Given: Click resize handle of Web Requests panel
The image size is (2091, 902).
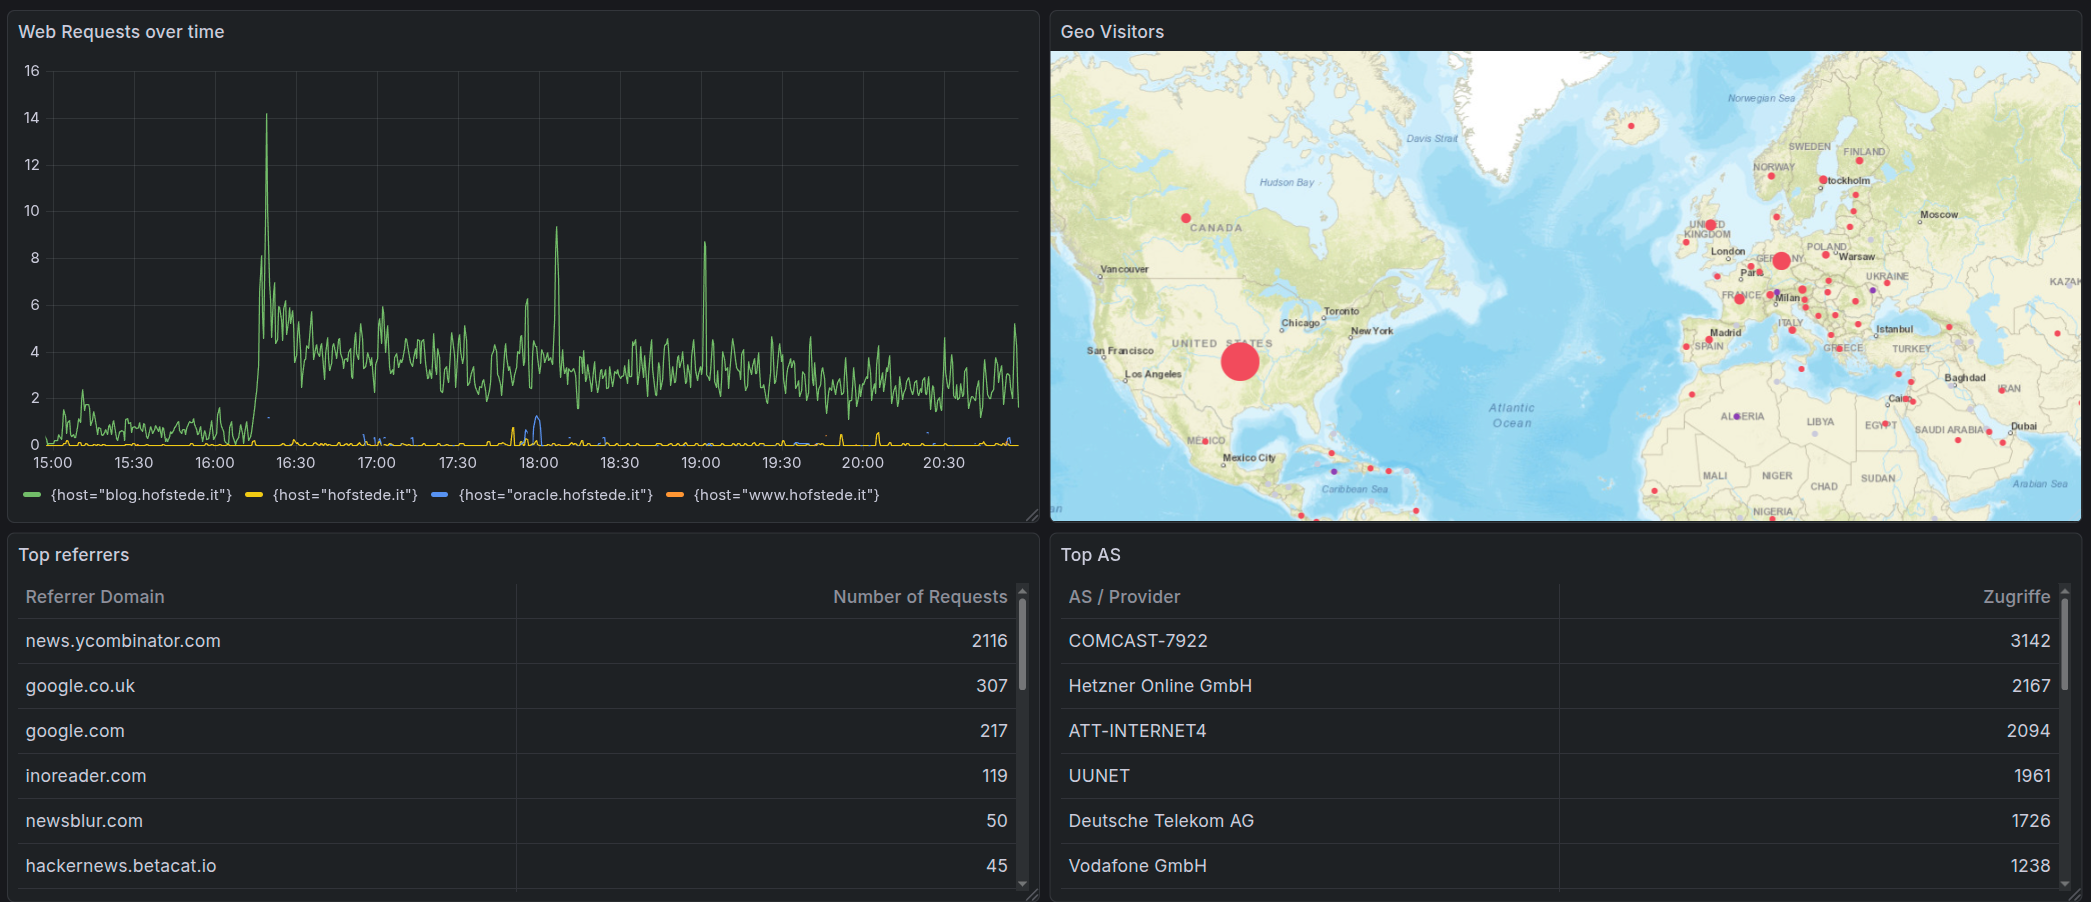Looking at the screenshot, I should click(1032, 515).
